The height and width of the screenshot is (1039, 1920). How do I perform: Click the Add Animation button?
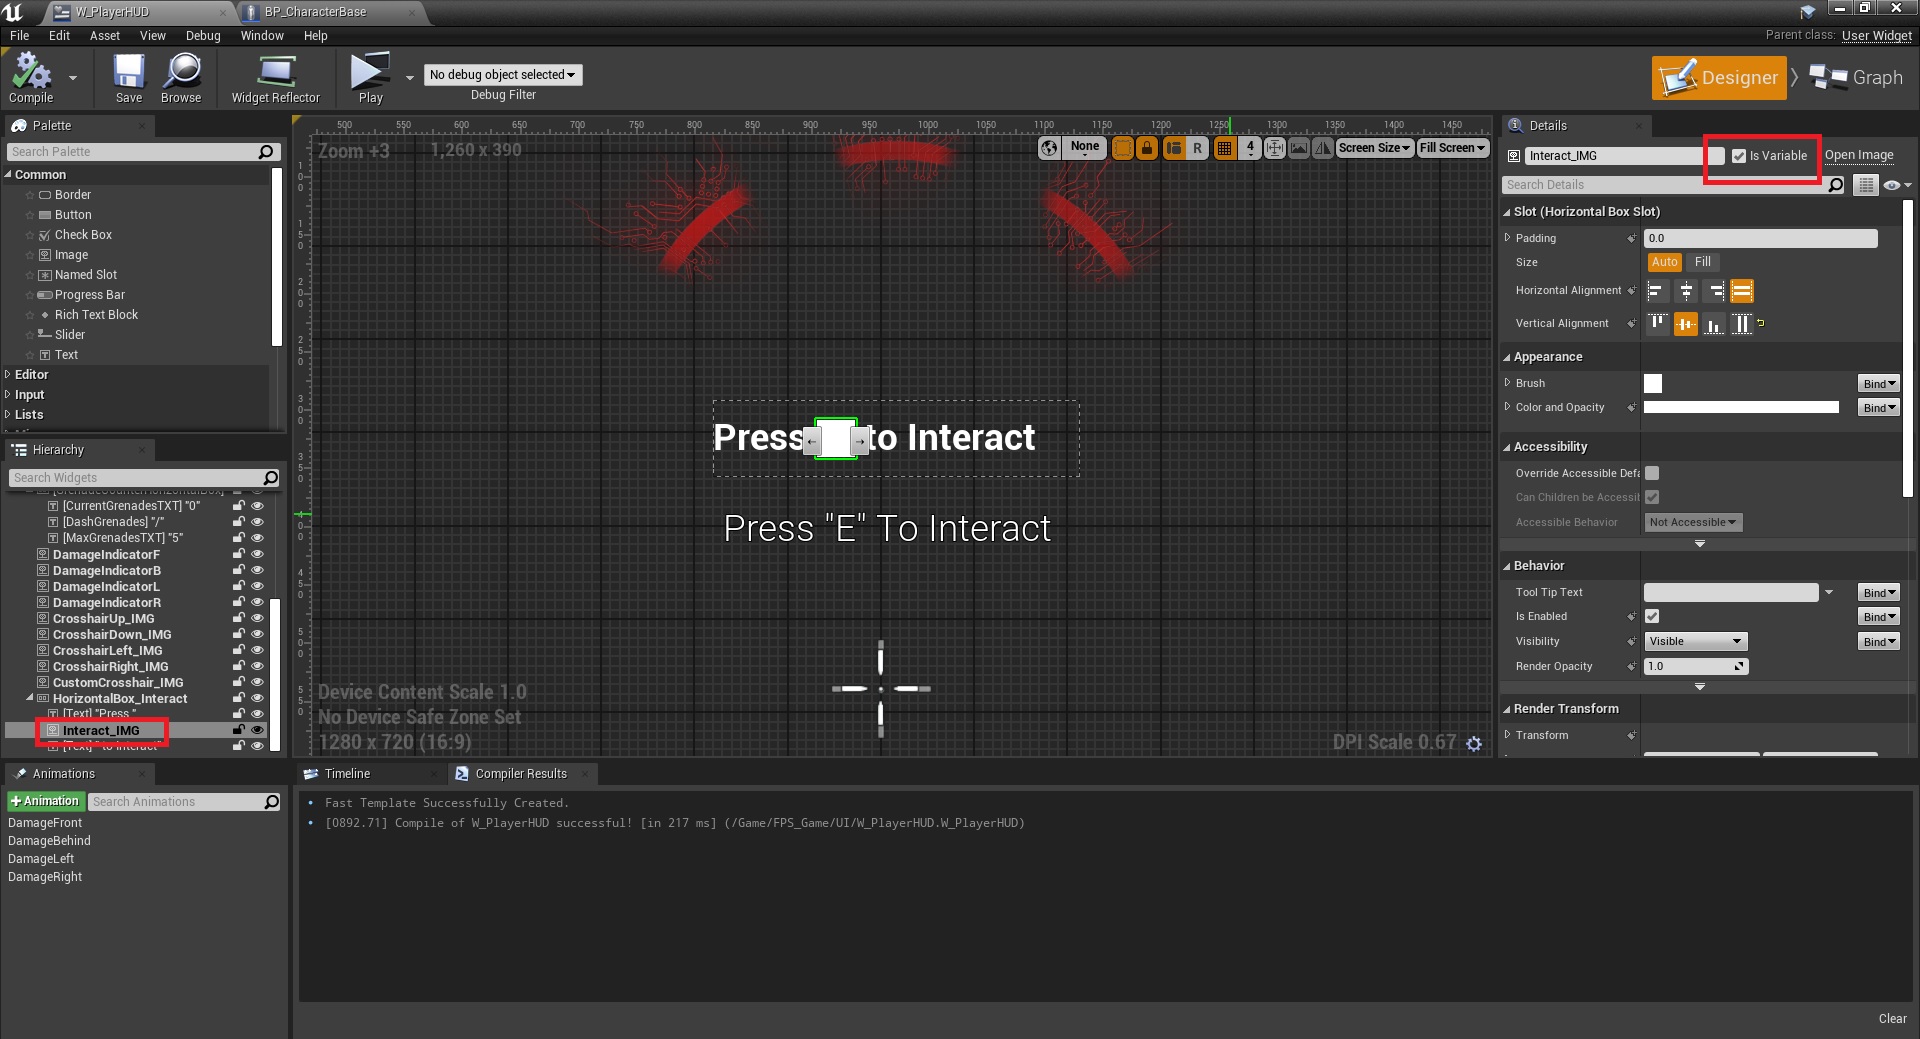tap(45, 802)
